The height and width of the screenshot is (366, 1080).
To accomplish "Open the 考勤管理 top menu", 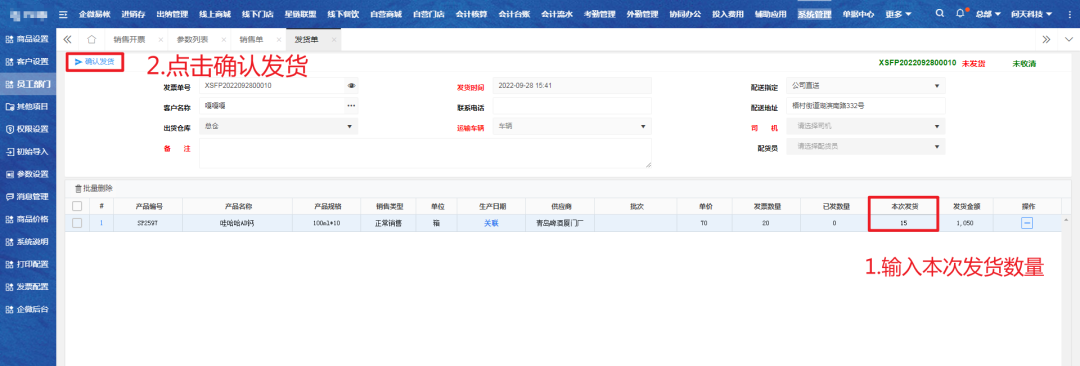I will click(x=599, y=14).
